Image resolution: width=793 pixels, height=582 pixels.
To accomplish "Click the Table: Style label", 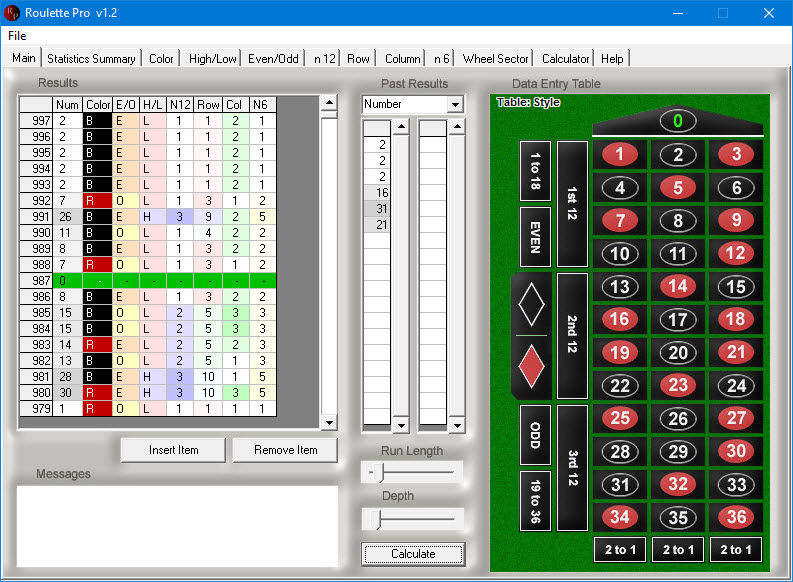I will pos(528,102).
